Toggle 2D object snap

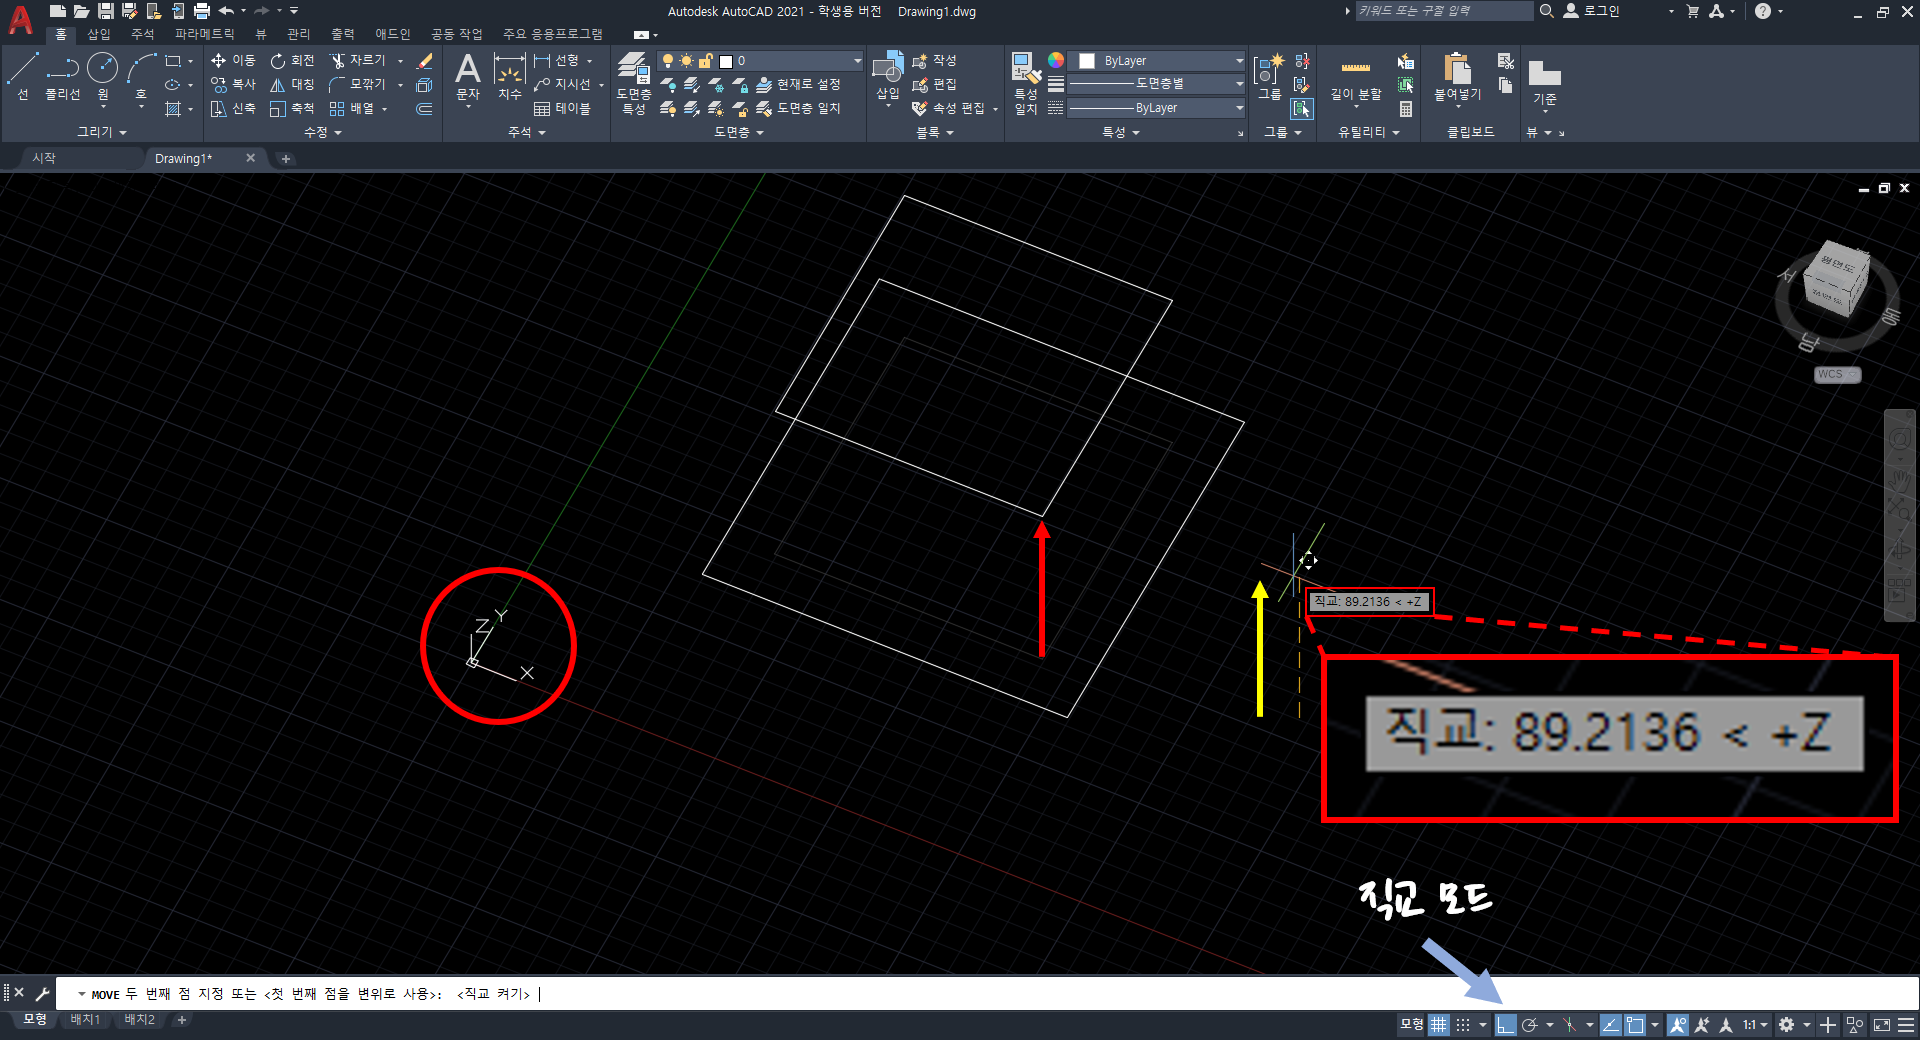[x=1635, y=1025]
